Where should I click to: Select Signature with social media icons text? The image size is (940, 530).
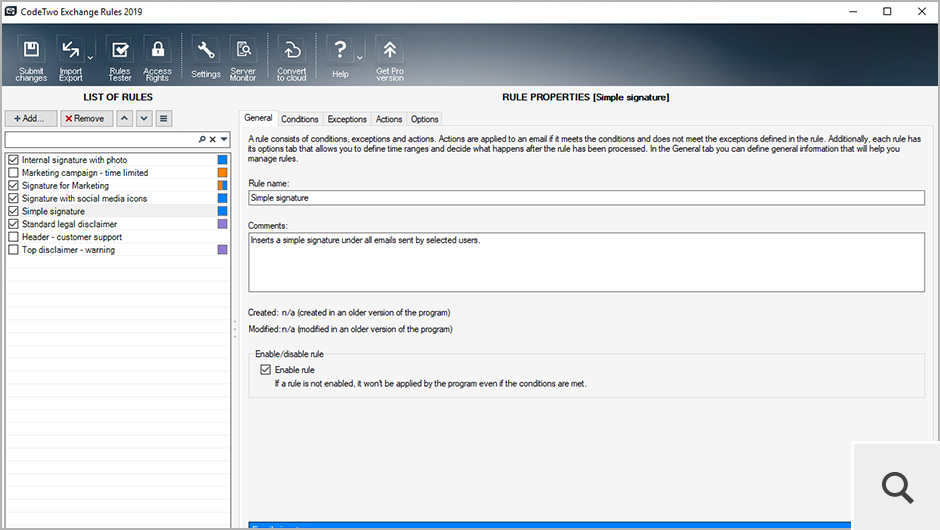[85, 198]
